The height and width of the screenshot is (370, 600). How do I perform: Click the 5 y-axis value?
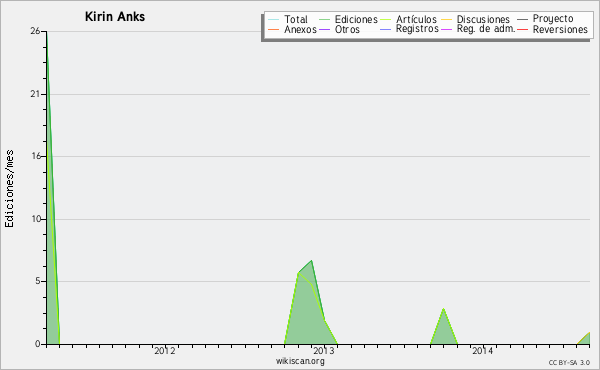38,281
